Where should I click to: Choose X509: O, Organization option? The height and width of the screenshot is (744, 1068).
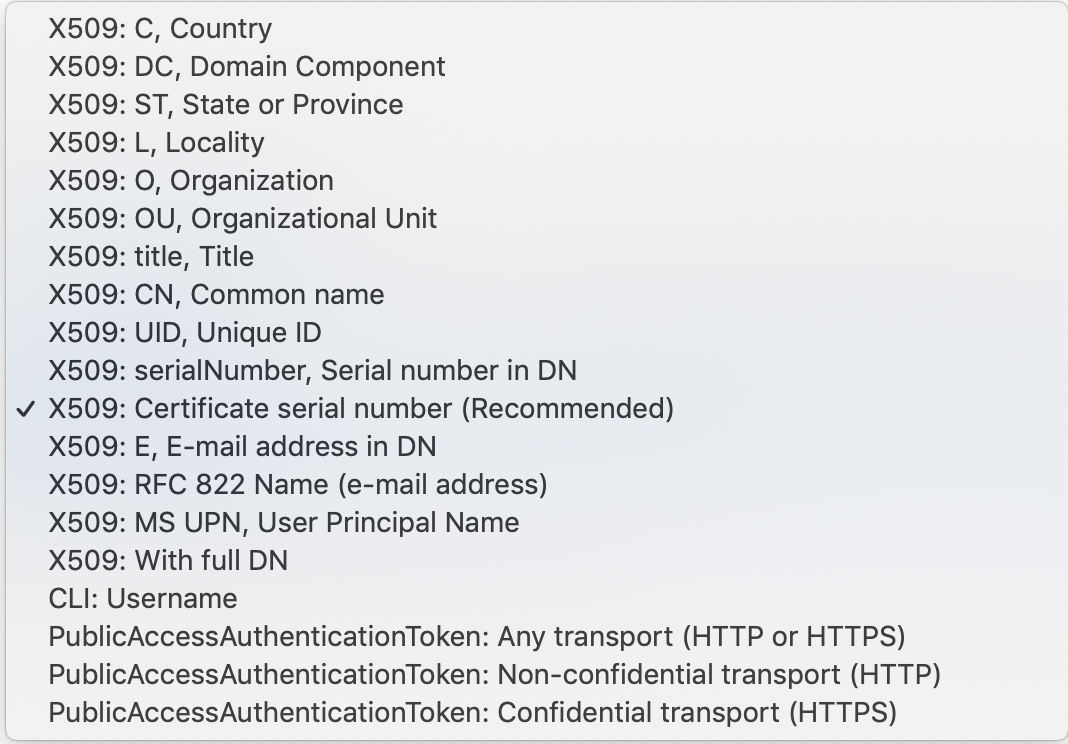[x=191, y=181]
